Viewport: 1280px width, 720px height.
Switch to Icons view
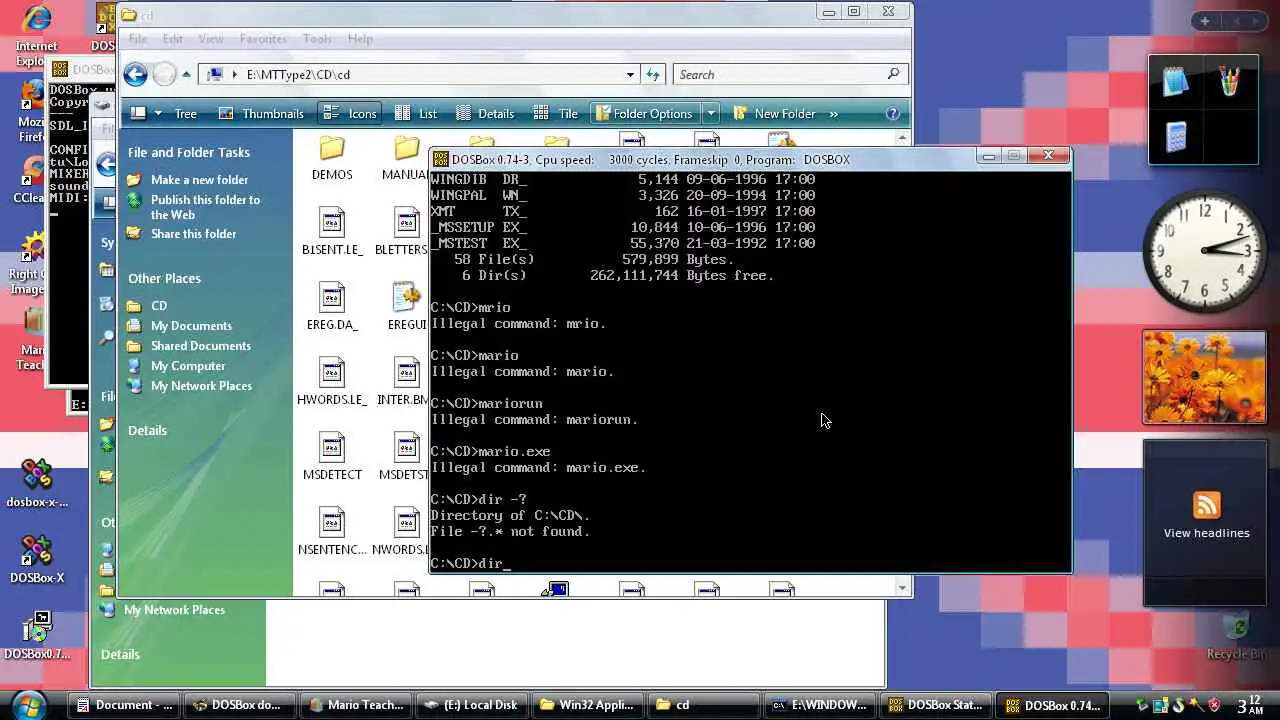click(x=350, y=113)
